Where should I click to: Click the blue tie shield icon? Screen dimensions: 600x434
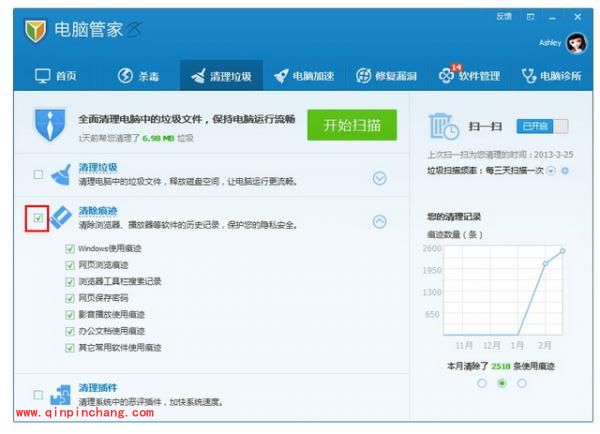(50, 125)
